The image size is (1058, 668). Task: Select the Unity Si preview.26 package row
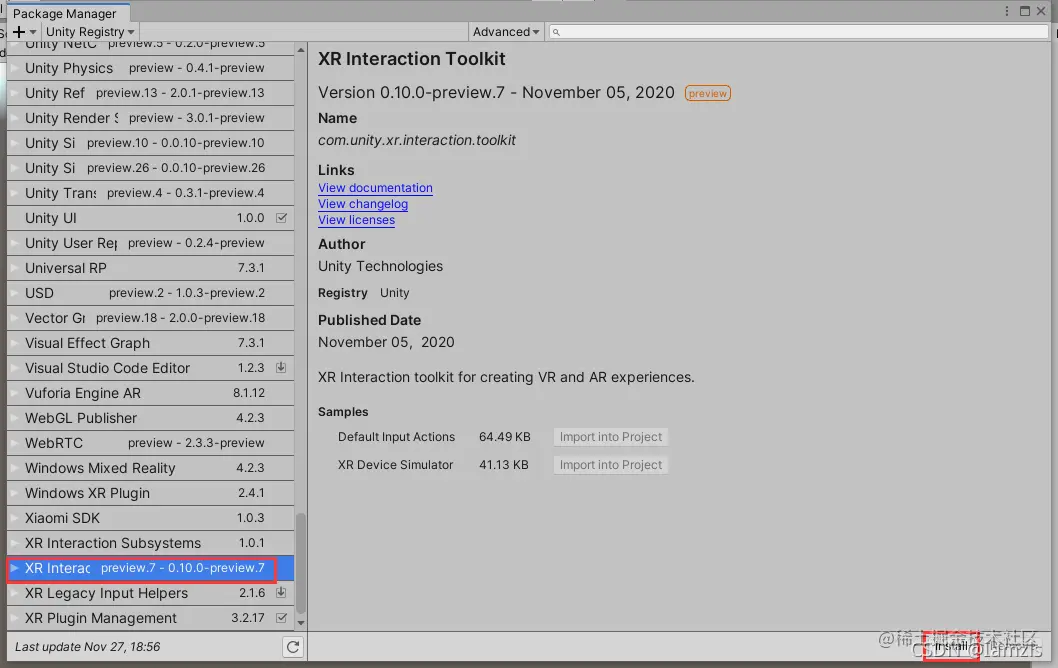coord(150,168)
